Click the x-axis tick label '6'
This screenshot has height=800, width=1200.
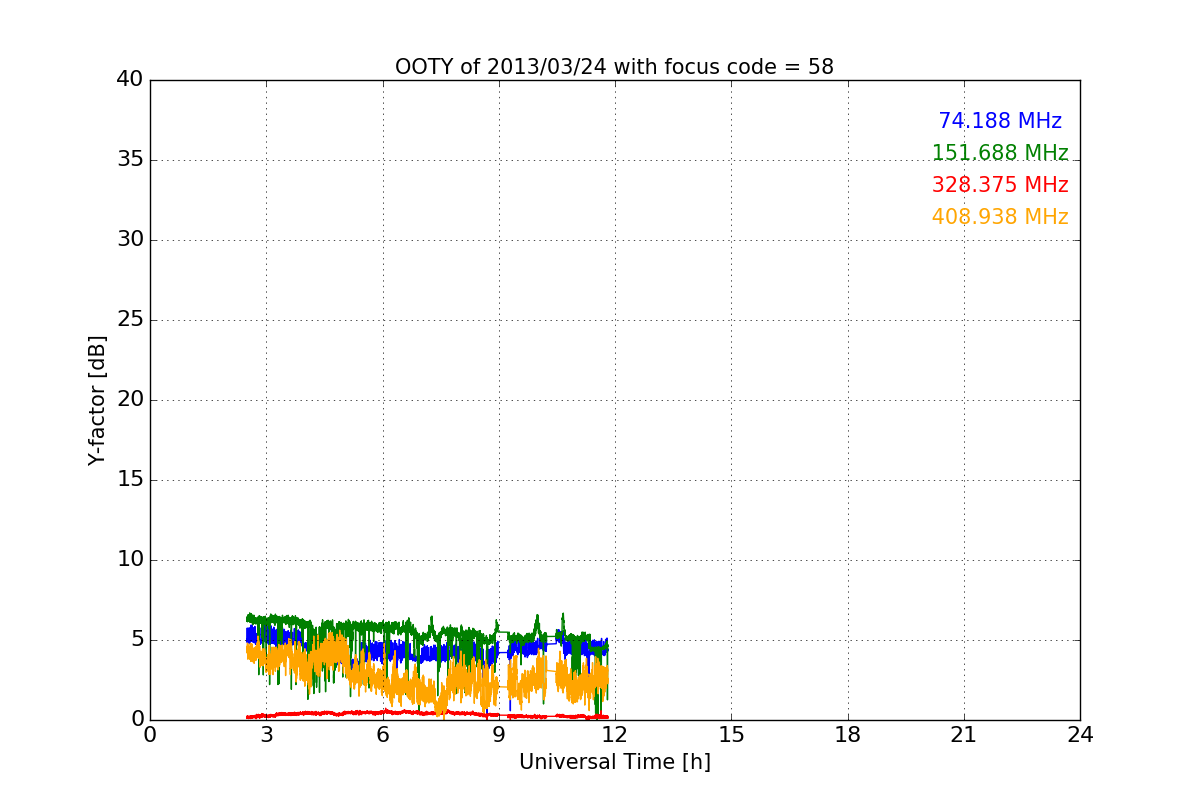(x=383, y=735)
